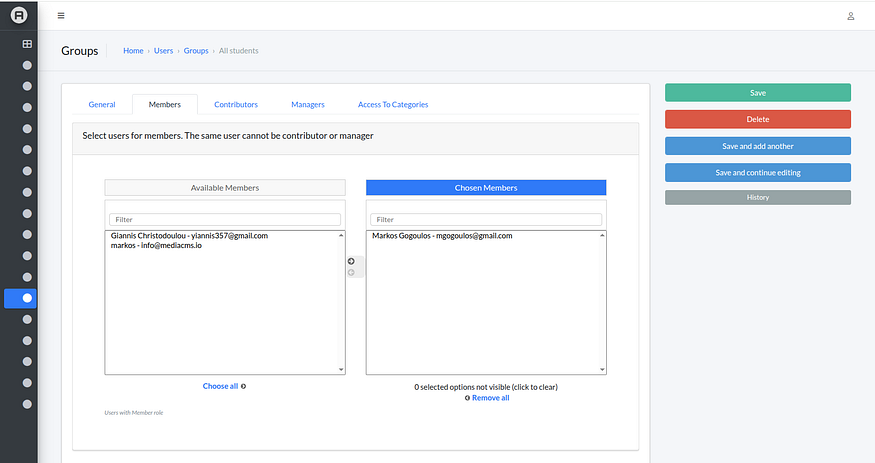Image resolution: width=875 pixels, height=463 pixels.
Task: Open the user profile icon at top right
Action: 850,16
